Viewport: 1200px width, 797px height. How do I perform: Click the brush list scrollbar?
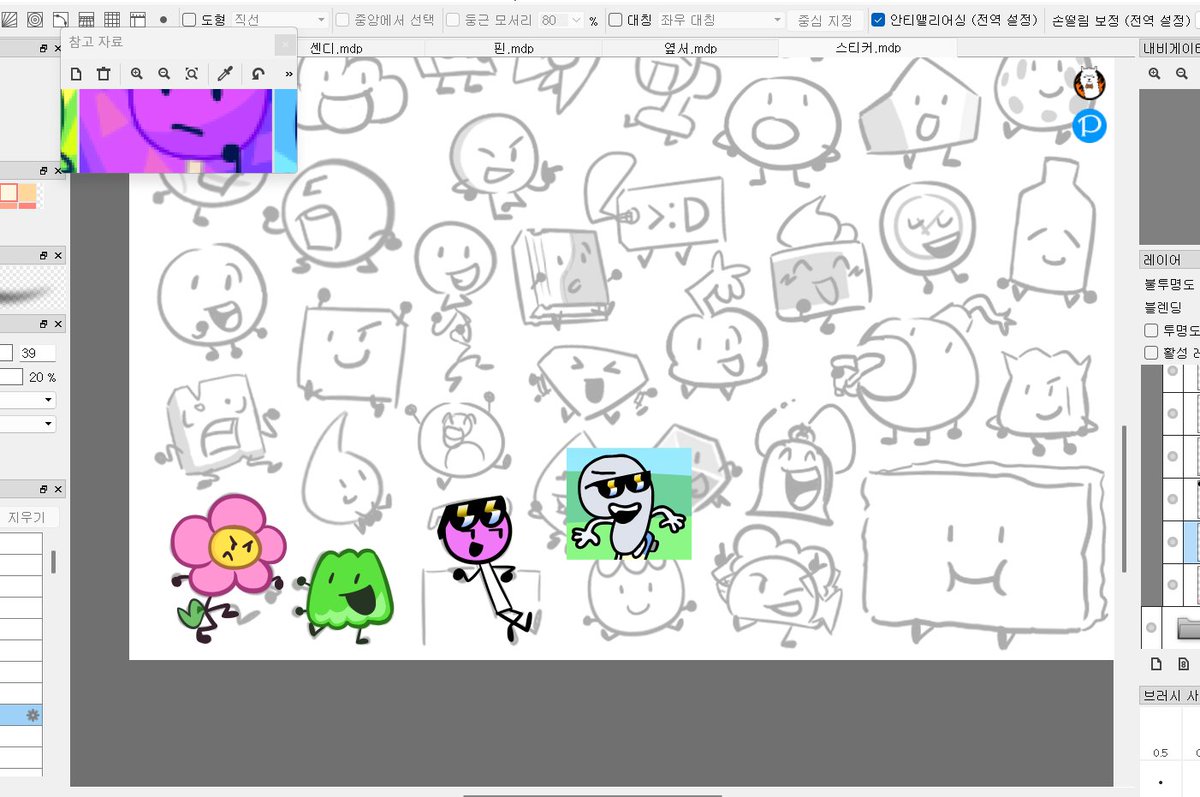(x=53, y=562)
